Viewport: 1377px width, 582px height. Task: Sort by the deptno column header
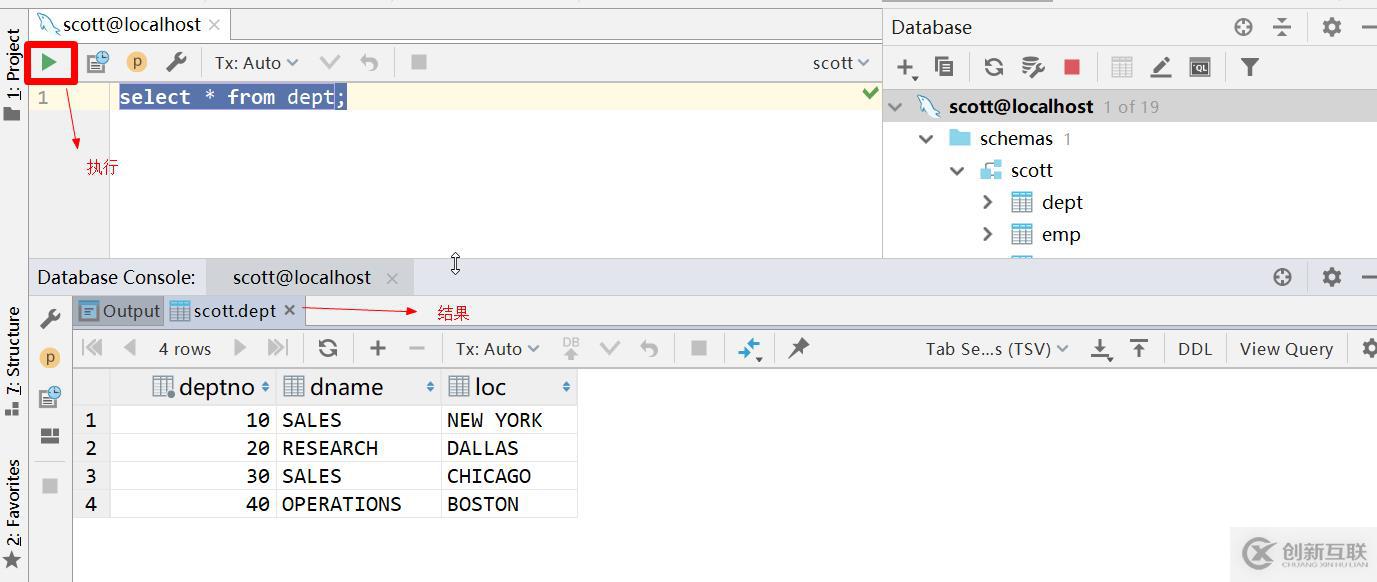coord(193,387)
